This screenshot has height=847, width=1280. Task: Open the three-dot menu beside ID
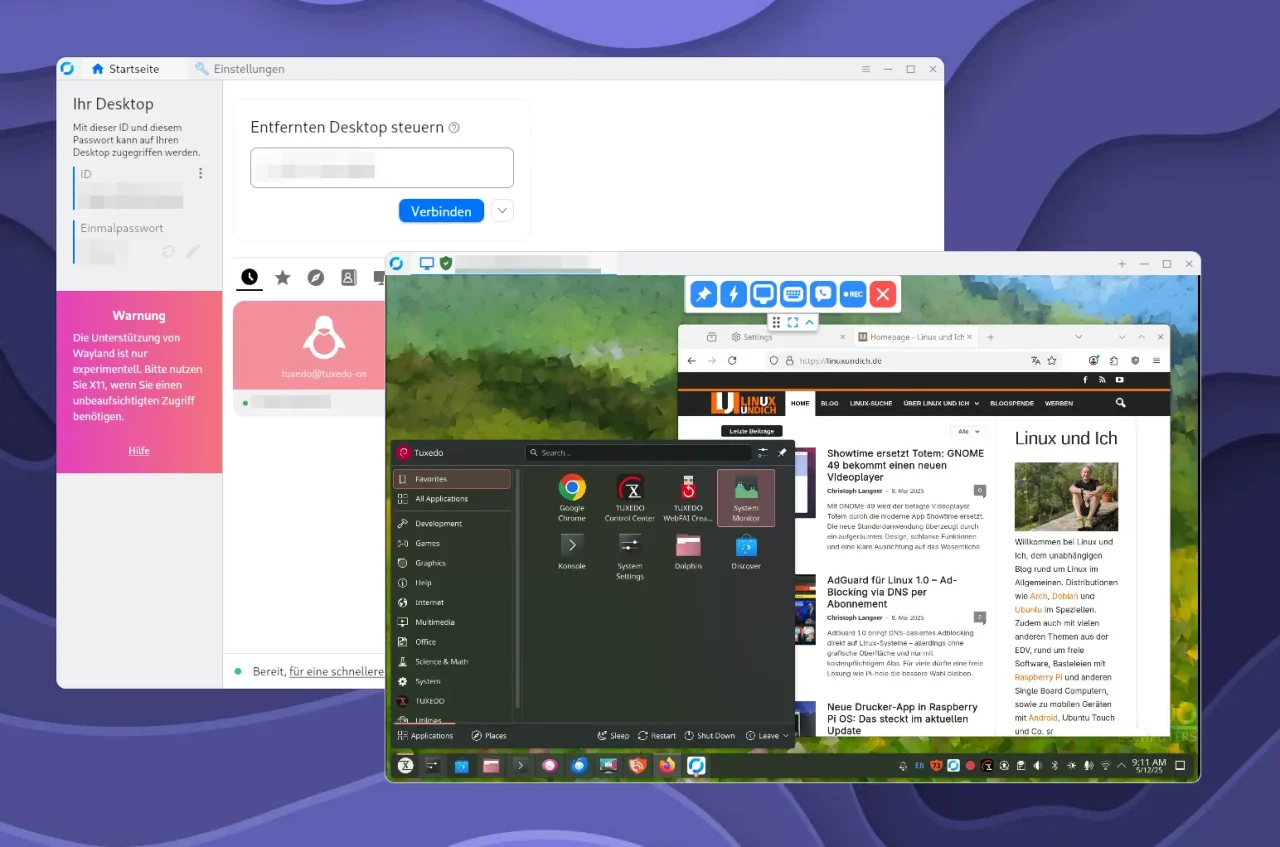pyautogui.click(x=200, y=174)
